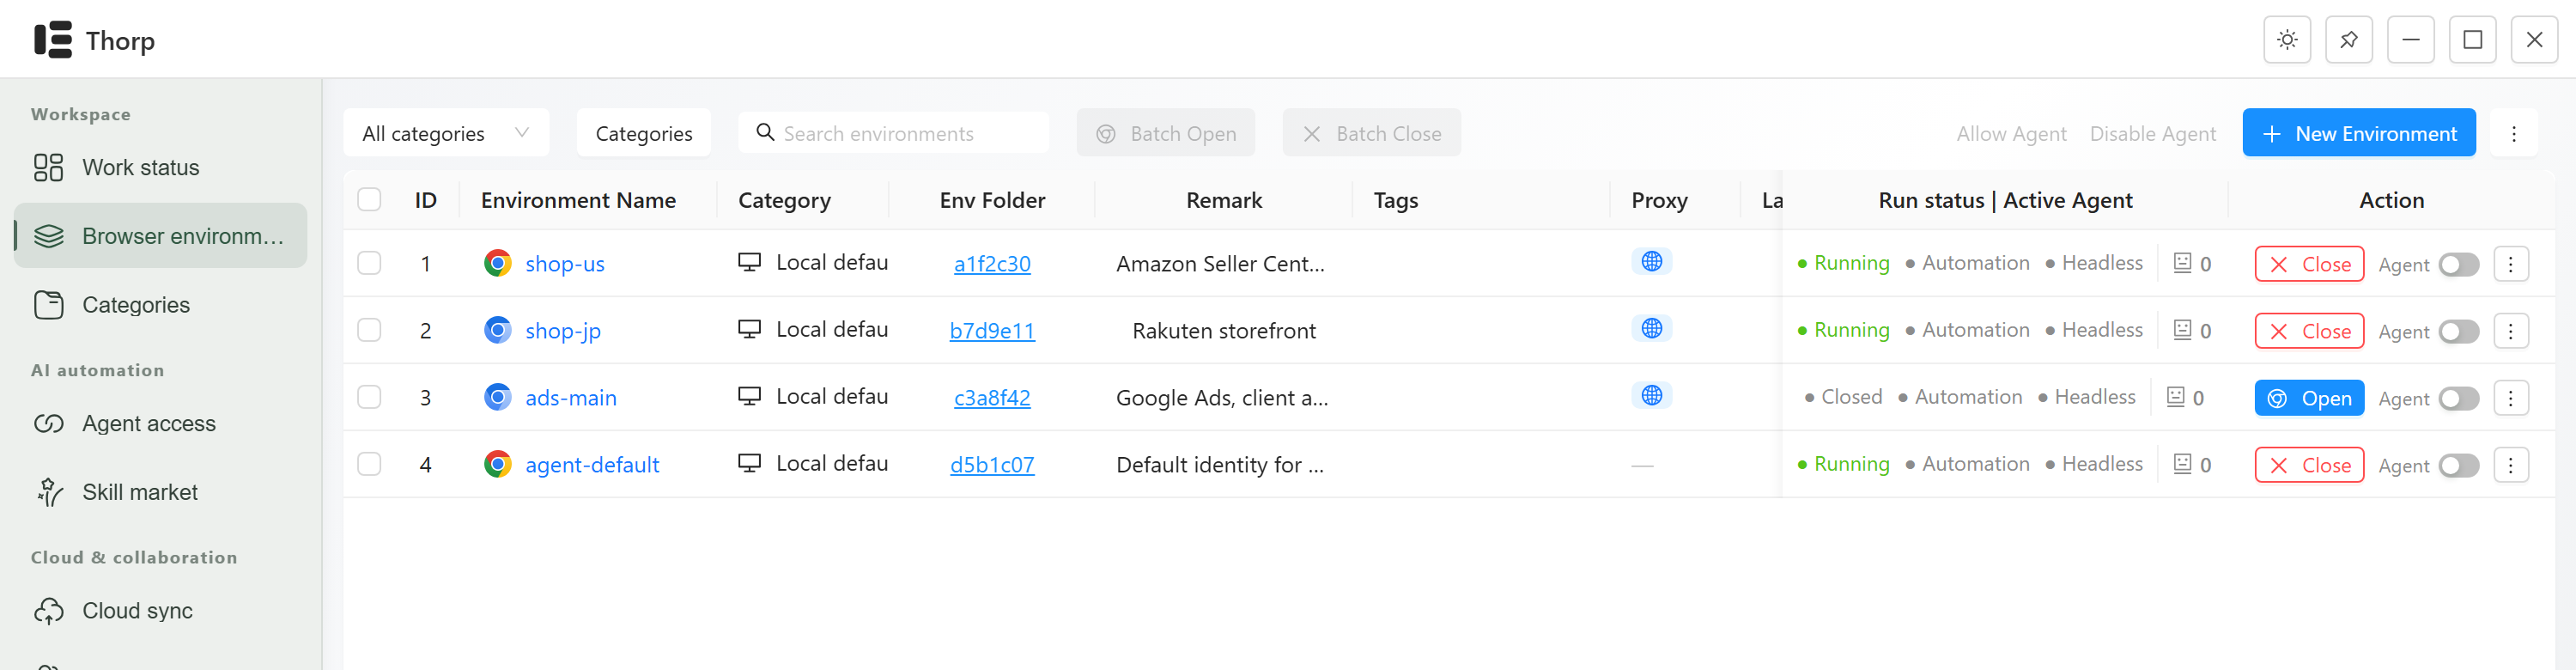Check the box for shop-jp row
Image resolution: width=2576 pixels, height=670 pixels.
tap(369, 330)
